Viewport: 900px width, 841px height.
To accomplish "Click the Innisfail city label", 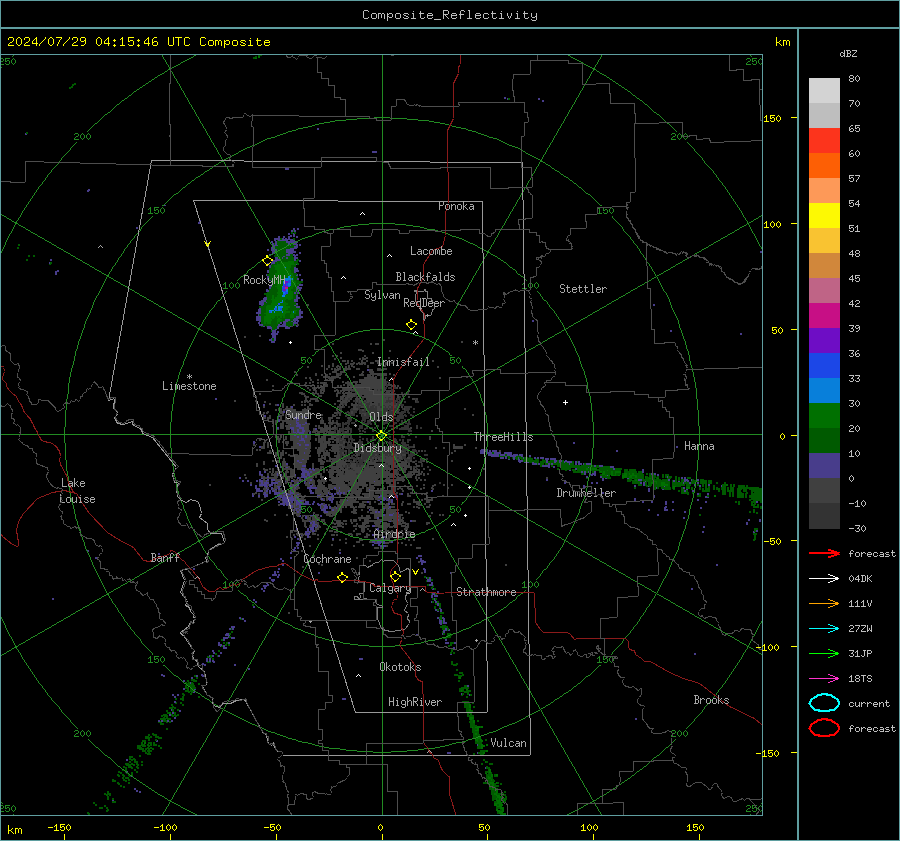I will coord(403,362).
